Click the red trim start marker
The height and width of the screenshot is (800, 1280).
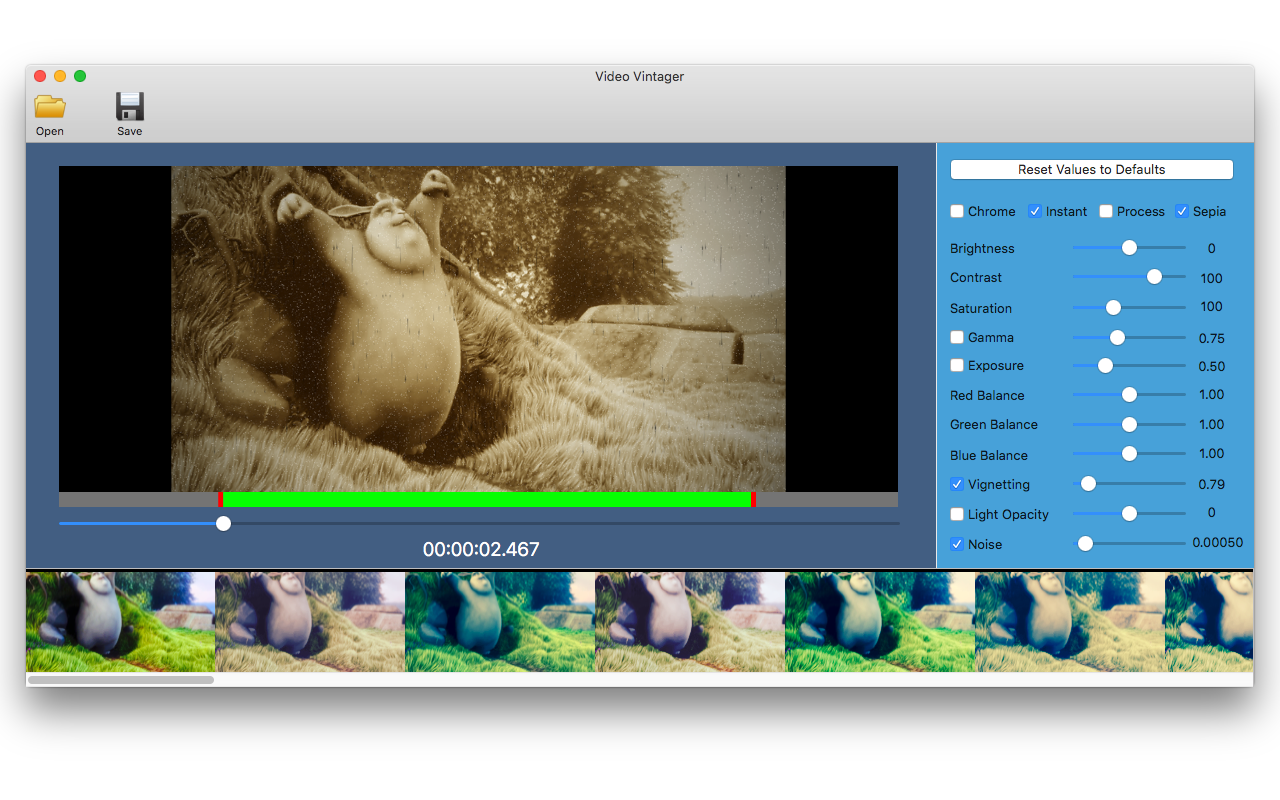pos(220,499)
